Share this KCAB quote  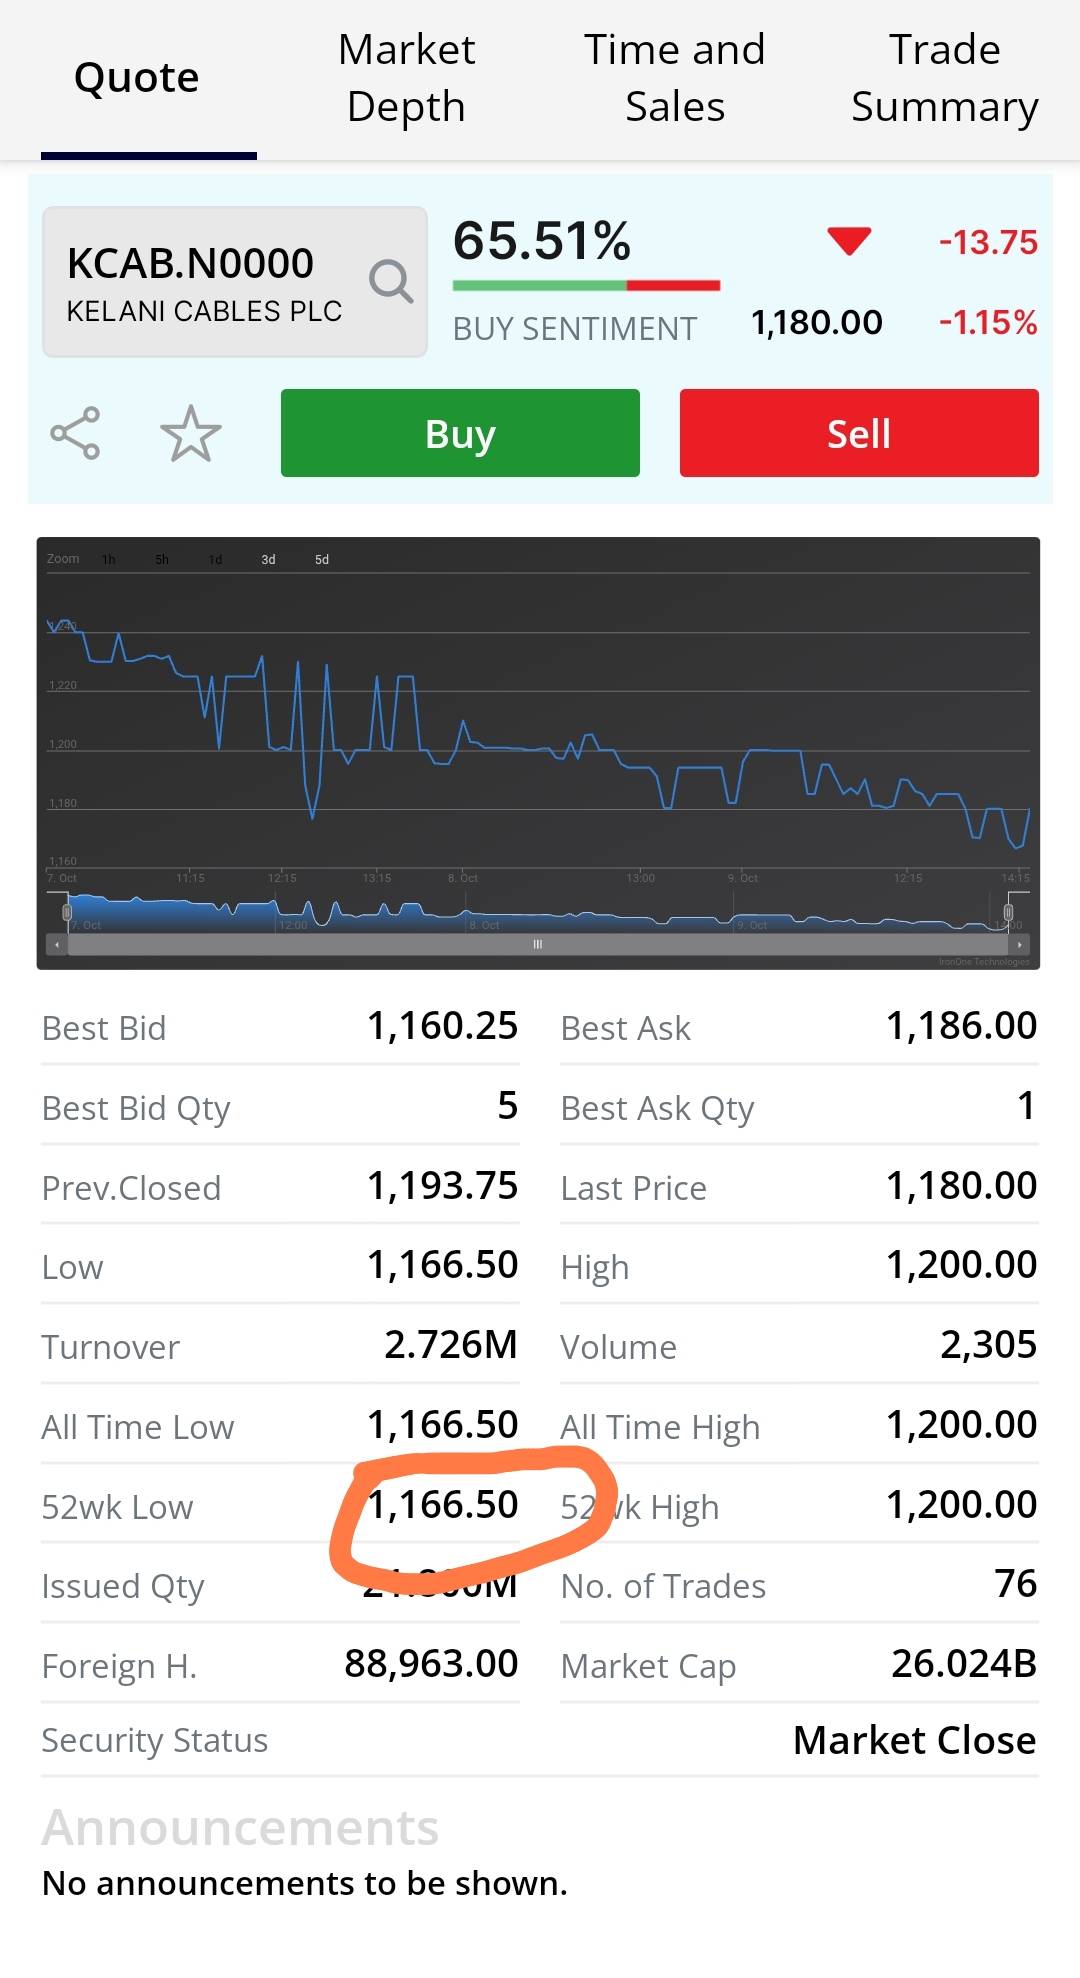coord(75,433)
